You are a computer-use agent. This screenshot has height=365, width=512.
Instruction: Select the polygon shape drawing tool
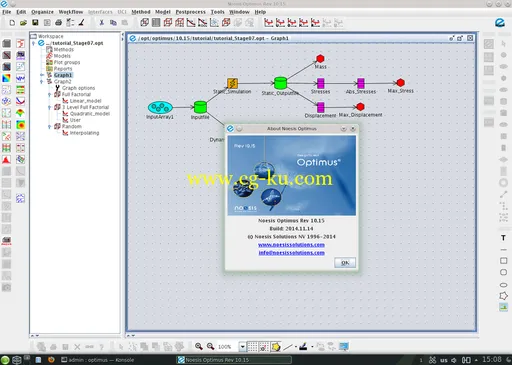pyautogui.click(x=503, y=296)
